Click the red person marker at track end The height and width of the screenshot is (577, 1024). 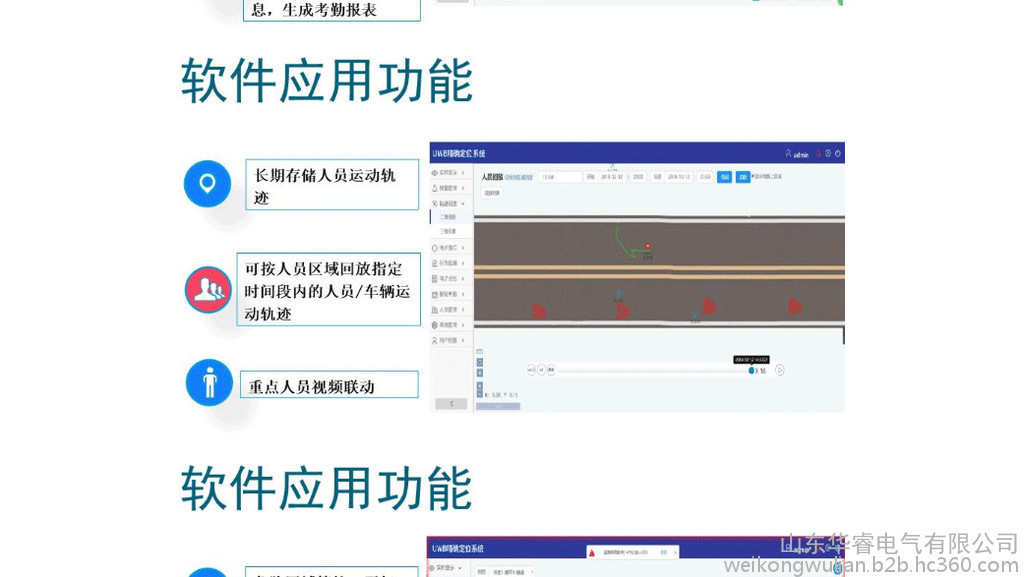(648, 247)
